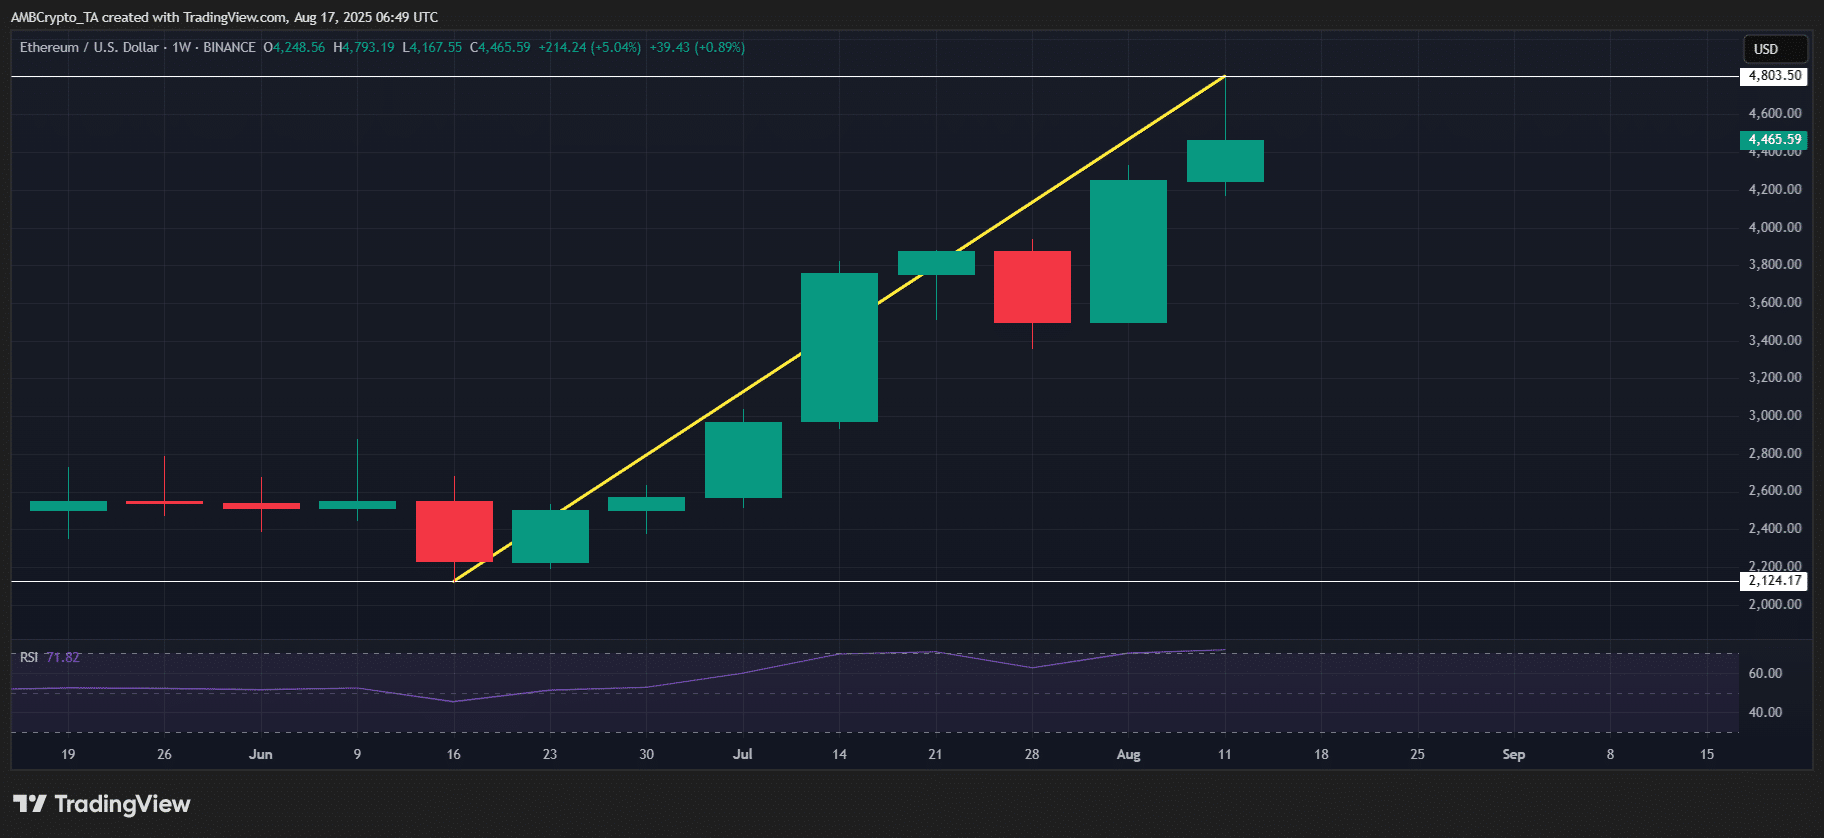The image size is (1824, 838).
Task: Click the Ethereum / U.S. Dollar symbol title
Action: 89,47
